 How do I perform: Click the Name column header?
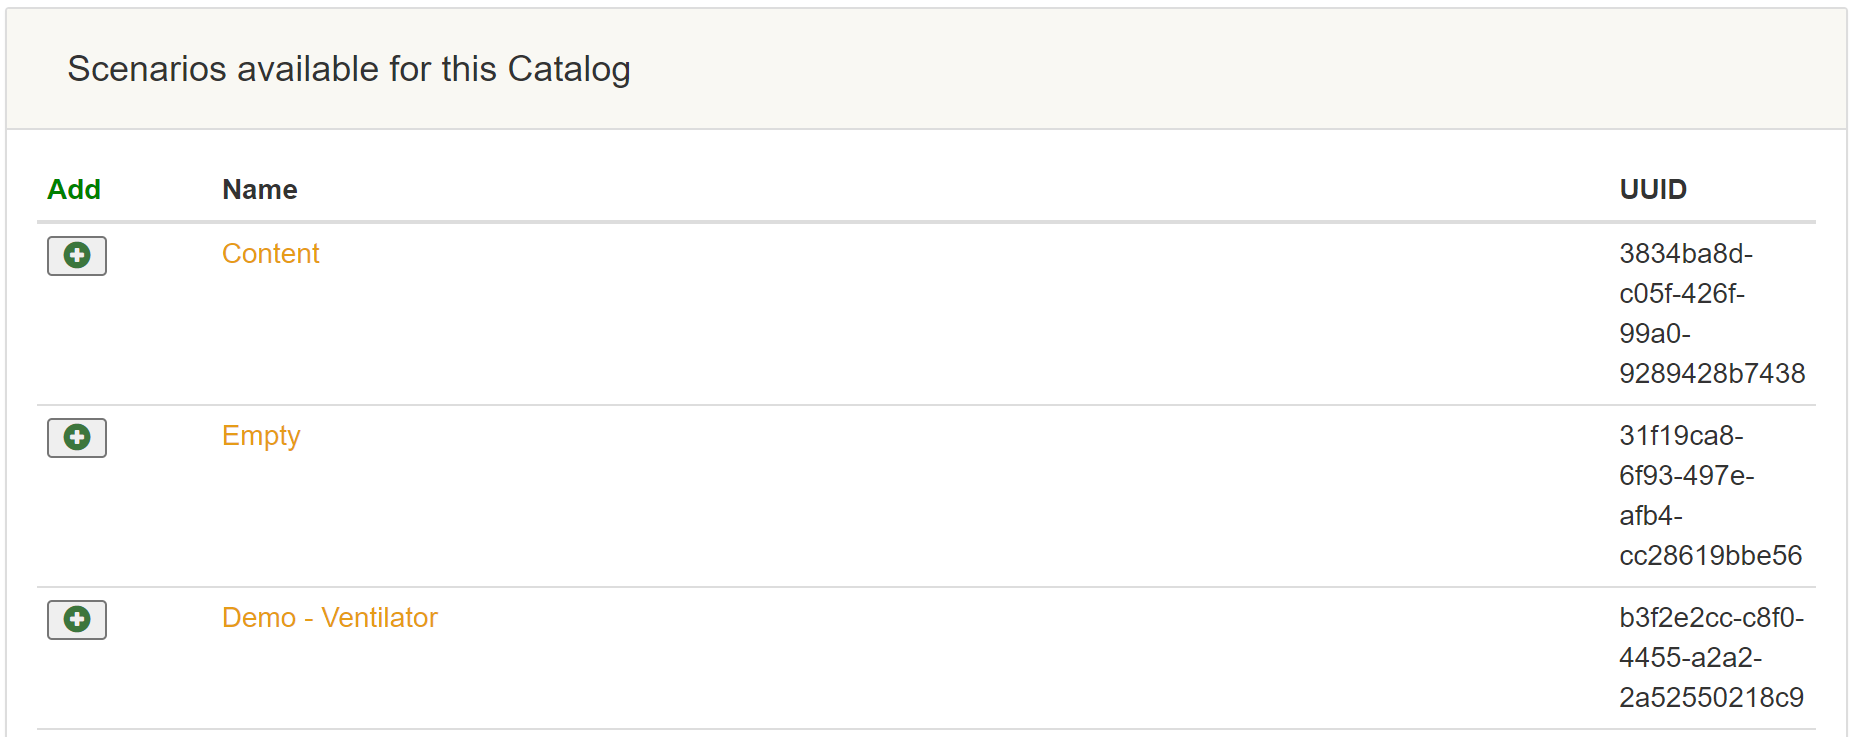click(x=260, y=190)
